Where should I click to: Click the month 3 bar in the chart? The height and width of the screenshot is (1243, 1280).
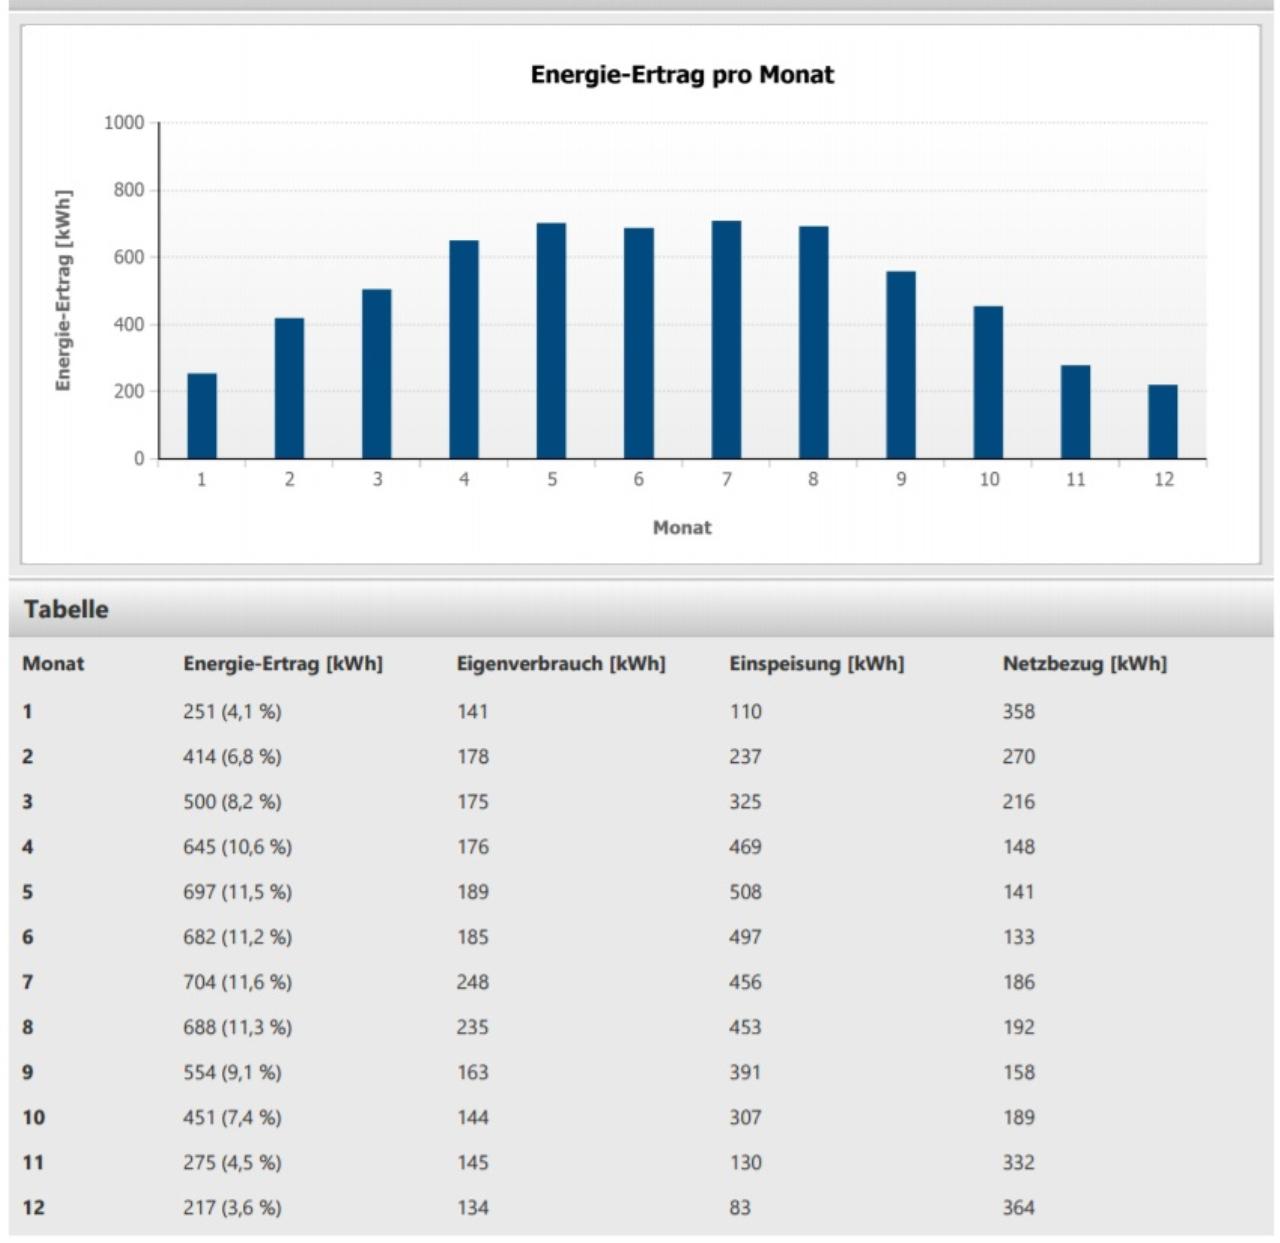377,374
